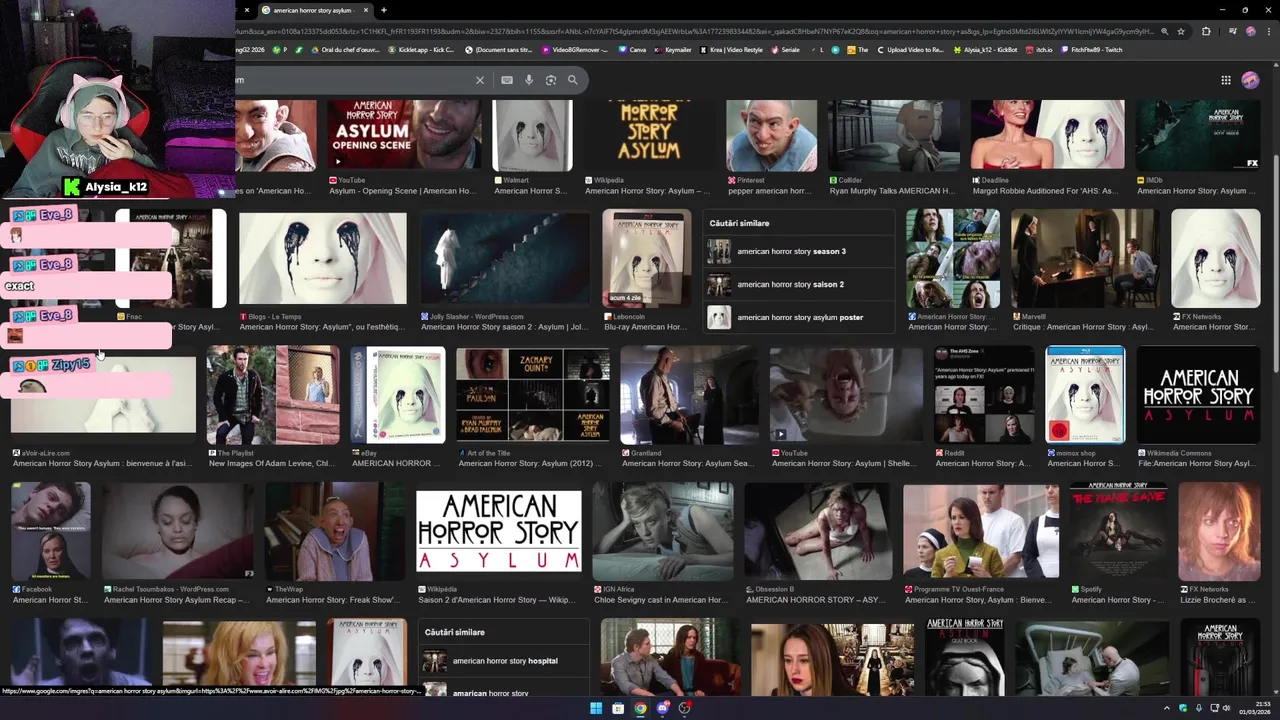The image size is (1280, 720).
Task: Clear the Google search box text
Action: (480, 80)
